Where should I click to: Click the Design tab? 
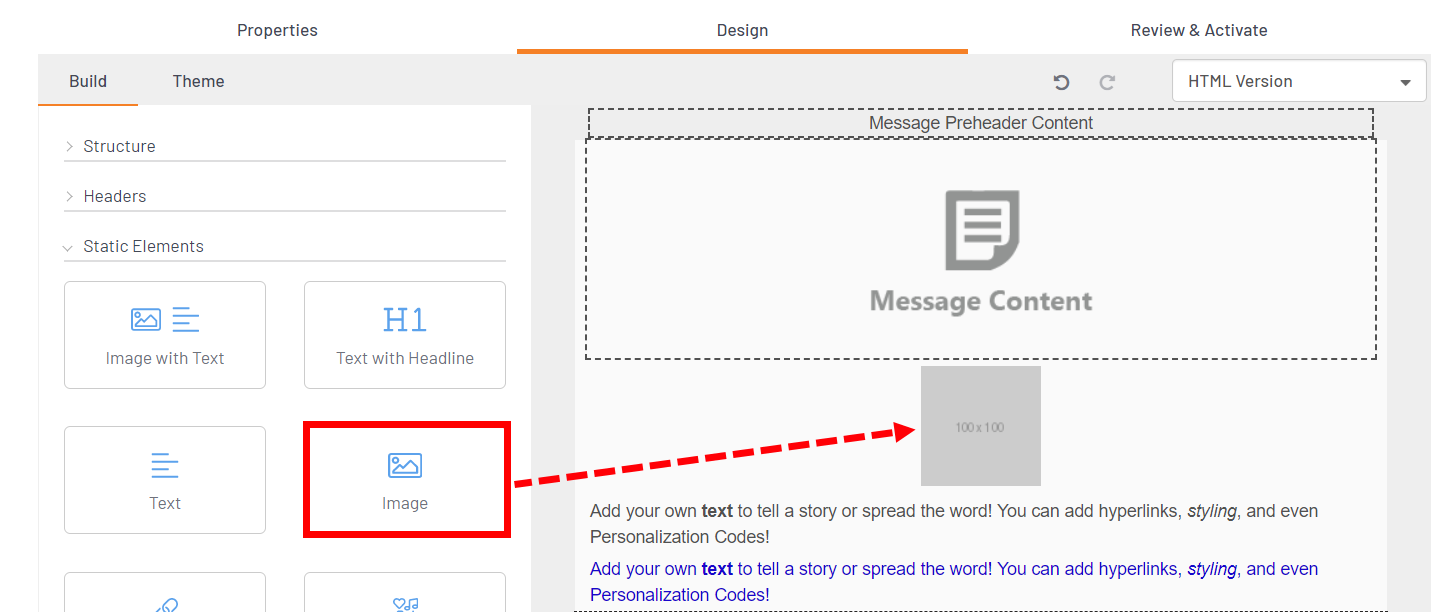click(x=742, y=30)
